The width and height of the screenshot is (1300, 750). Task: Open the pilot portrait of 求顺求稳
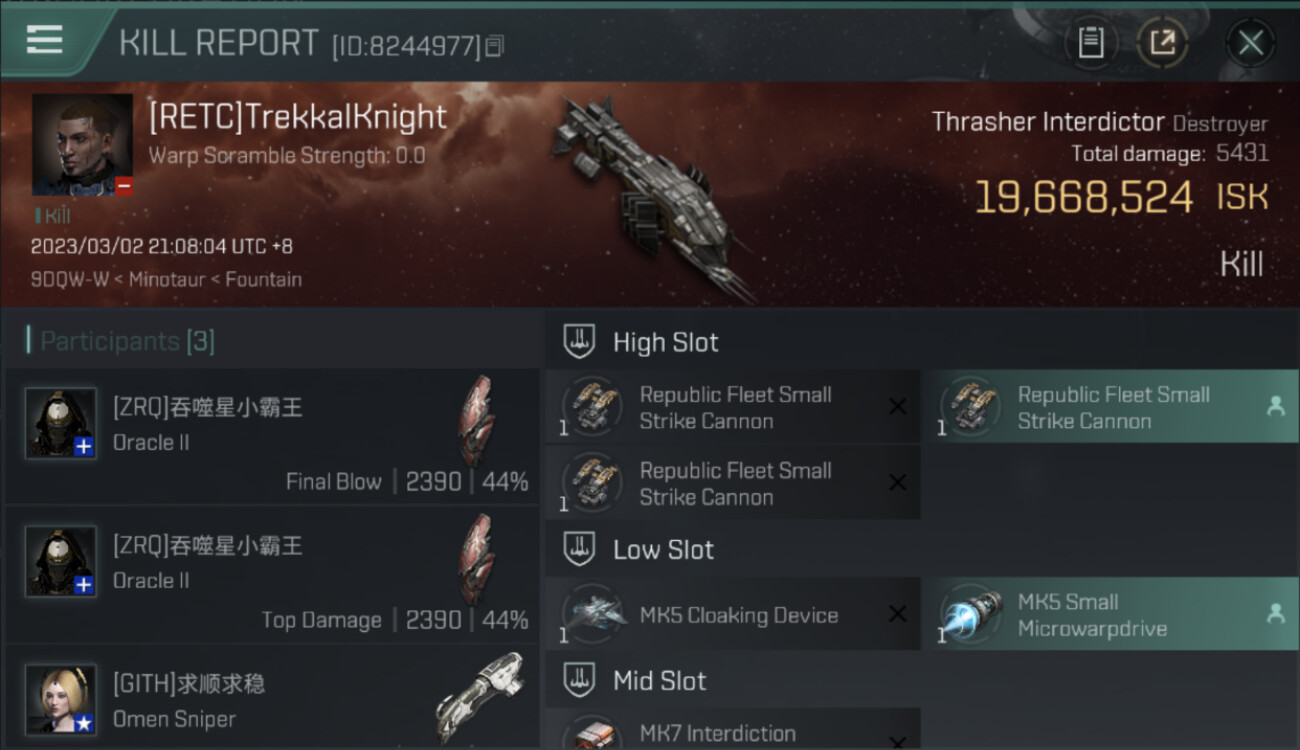(x=61, y=699)
